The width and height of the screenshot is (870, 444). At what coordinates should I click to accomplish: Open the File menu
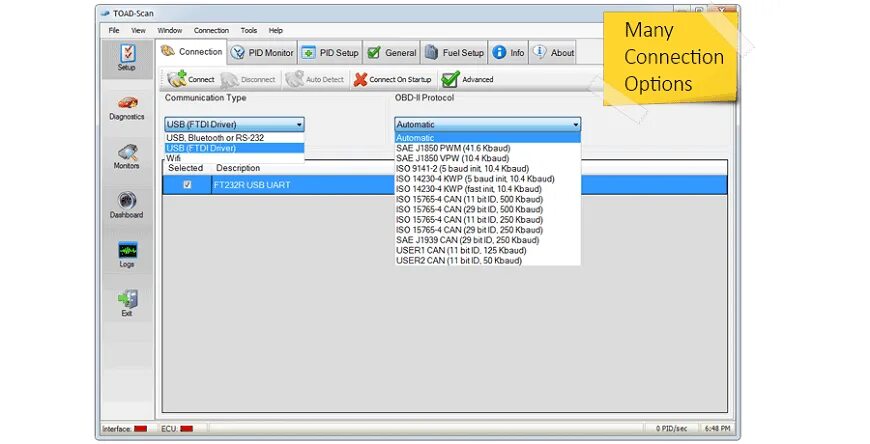pyautogui.click(x=114, y=31)
